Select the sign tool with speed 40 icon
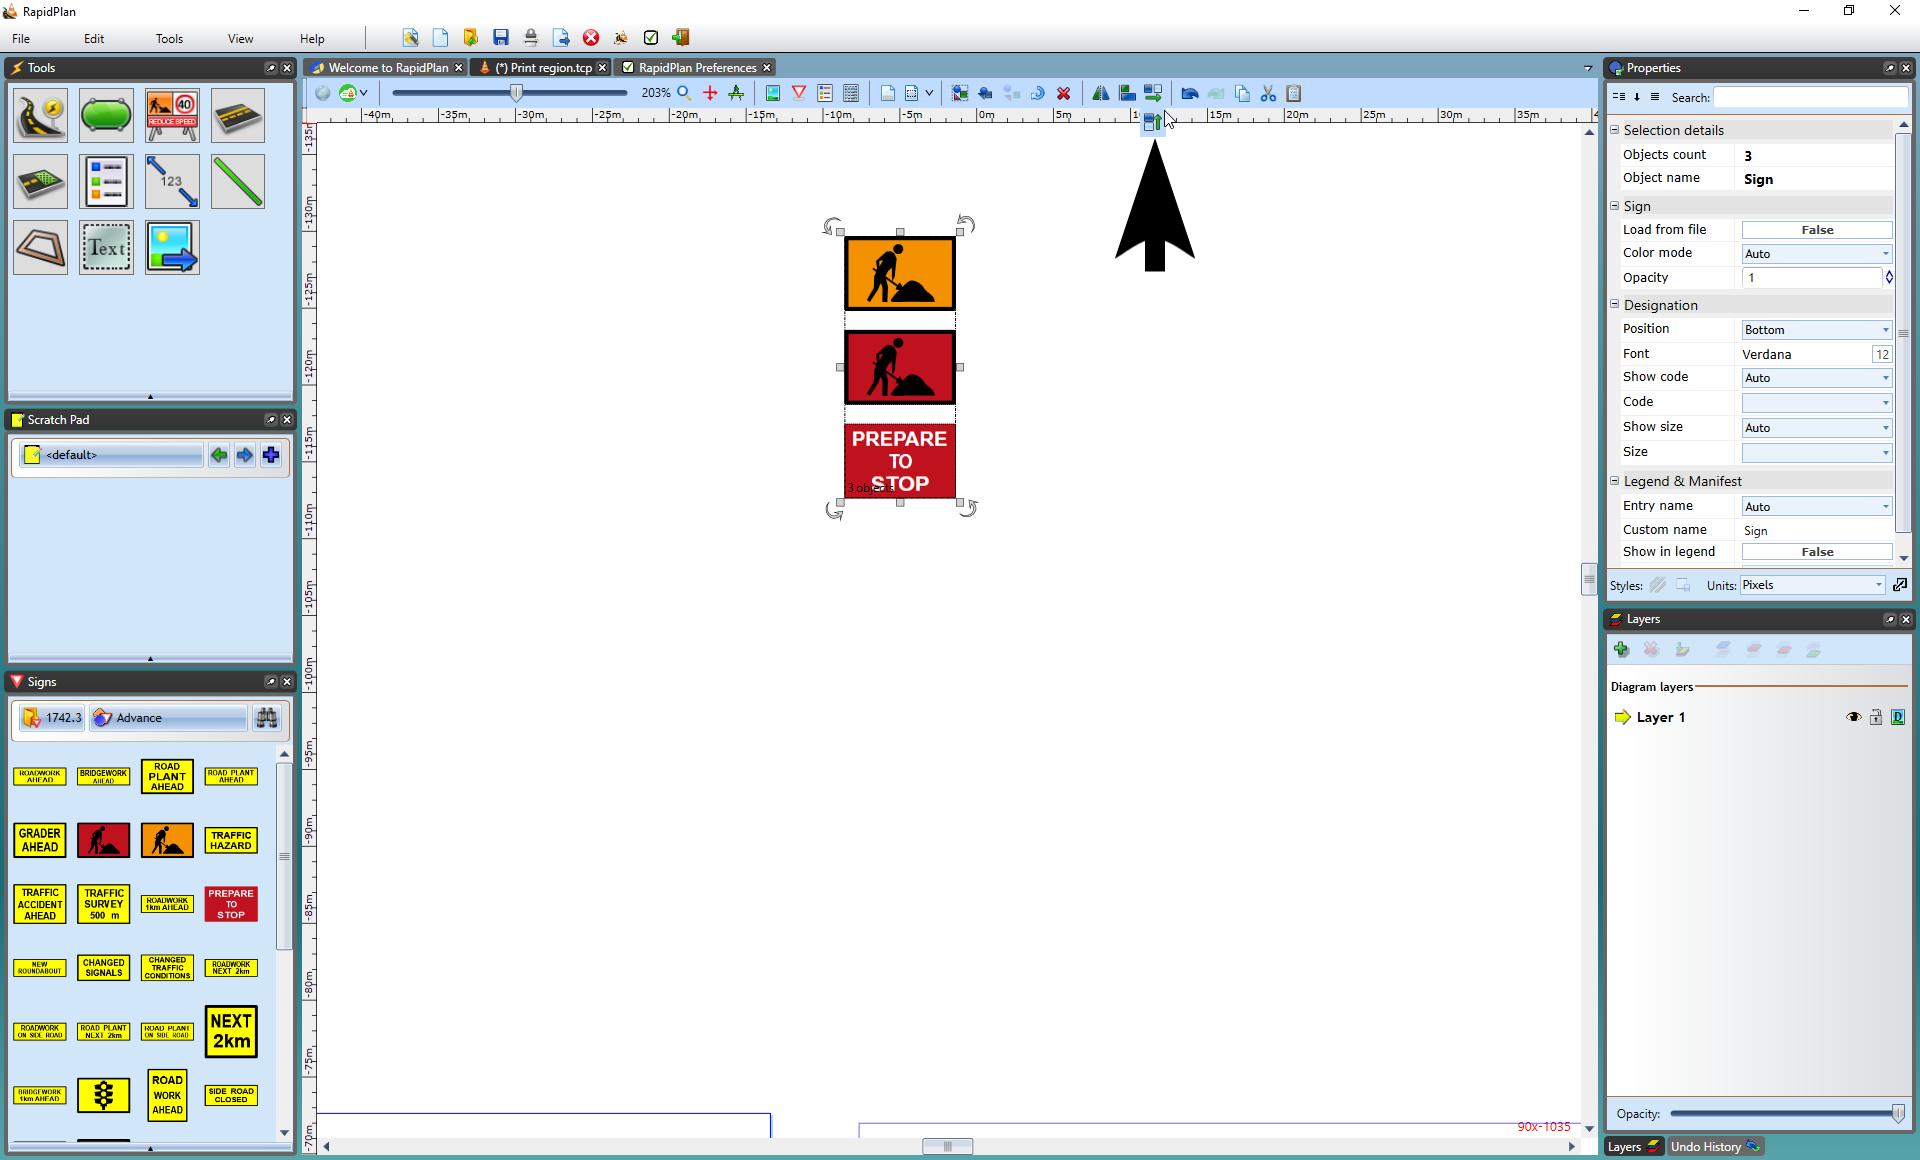This screenshot has height=1160, width=1920. coord(172,115)
